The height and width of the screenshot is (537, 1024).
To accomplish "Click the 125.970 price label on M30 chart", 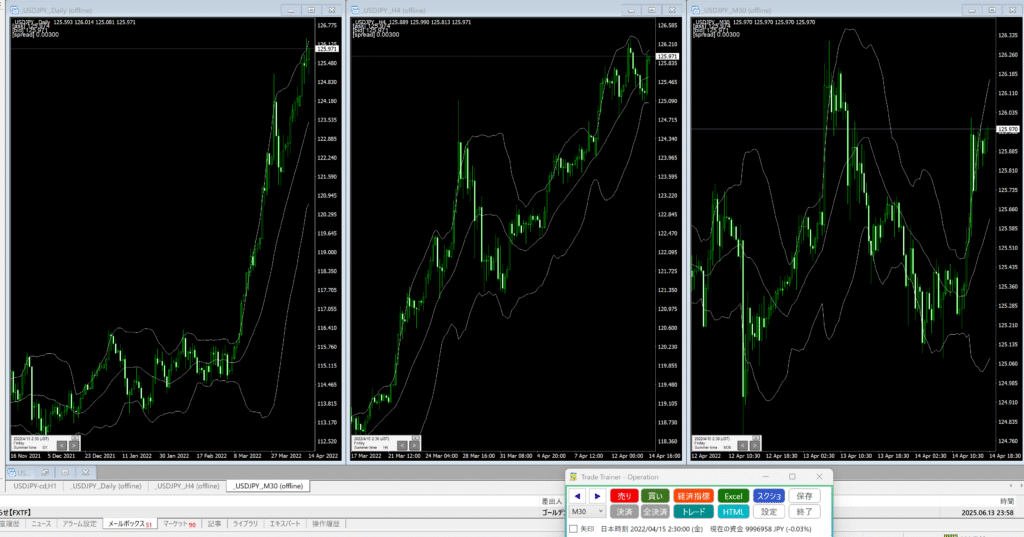I will 1008,129.
